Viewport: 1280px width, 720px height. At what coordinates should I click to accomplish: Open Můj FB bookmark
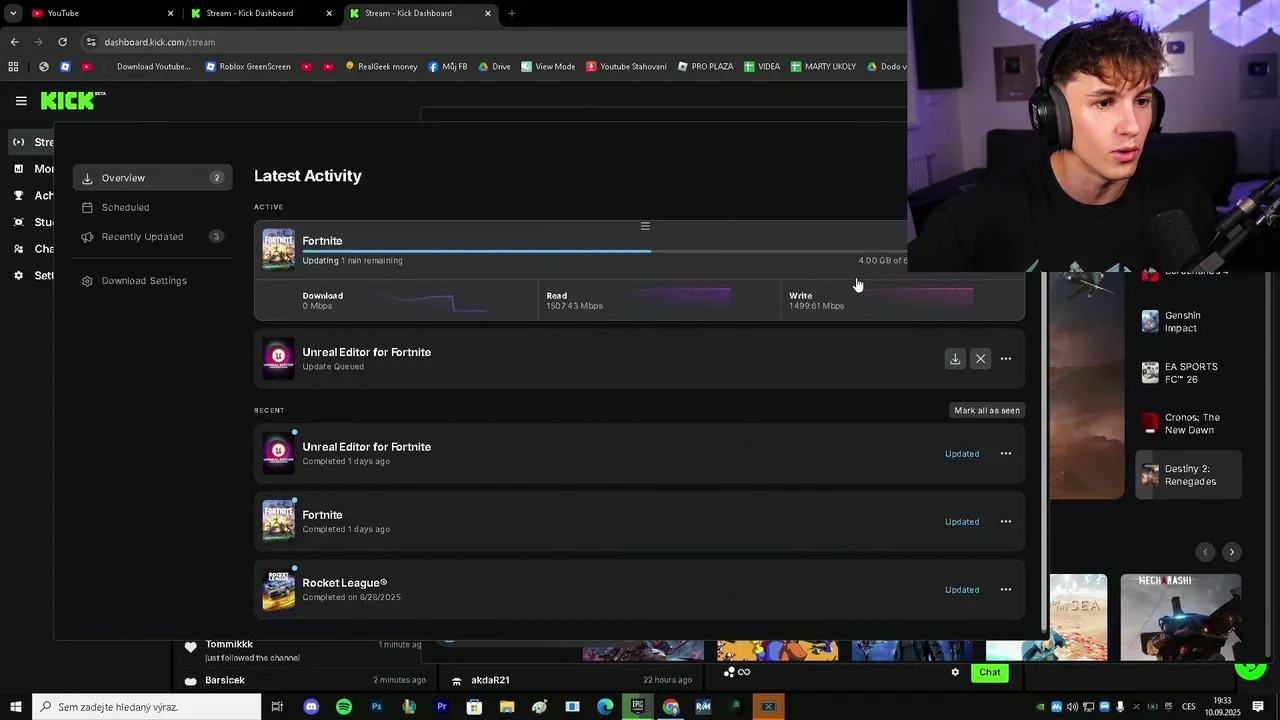click(447, 67)
